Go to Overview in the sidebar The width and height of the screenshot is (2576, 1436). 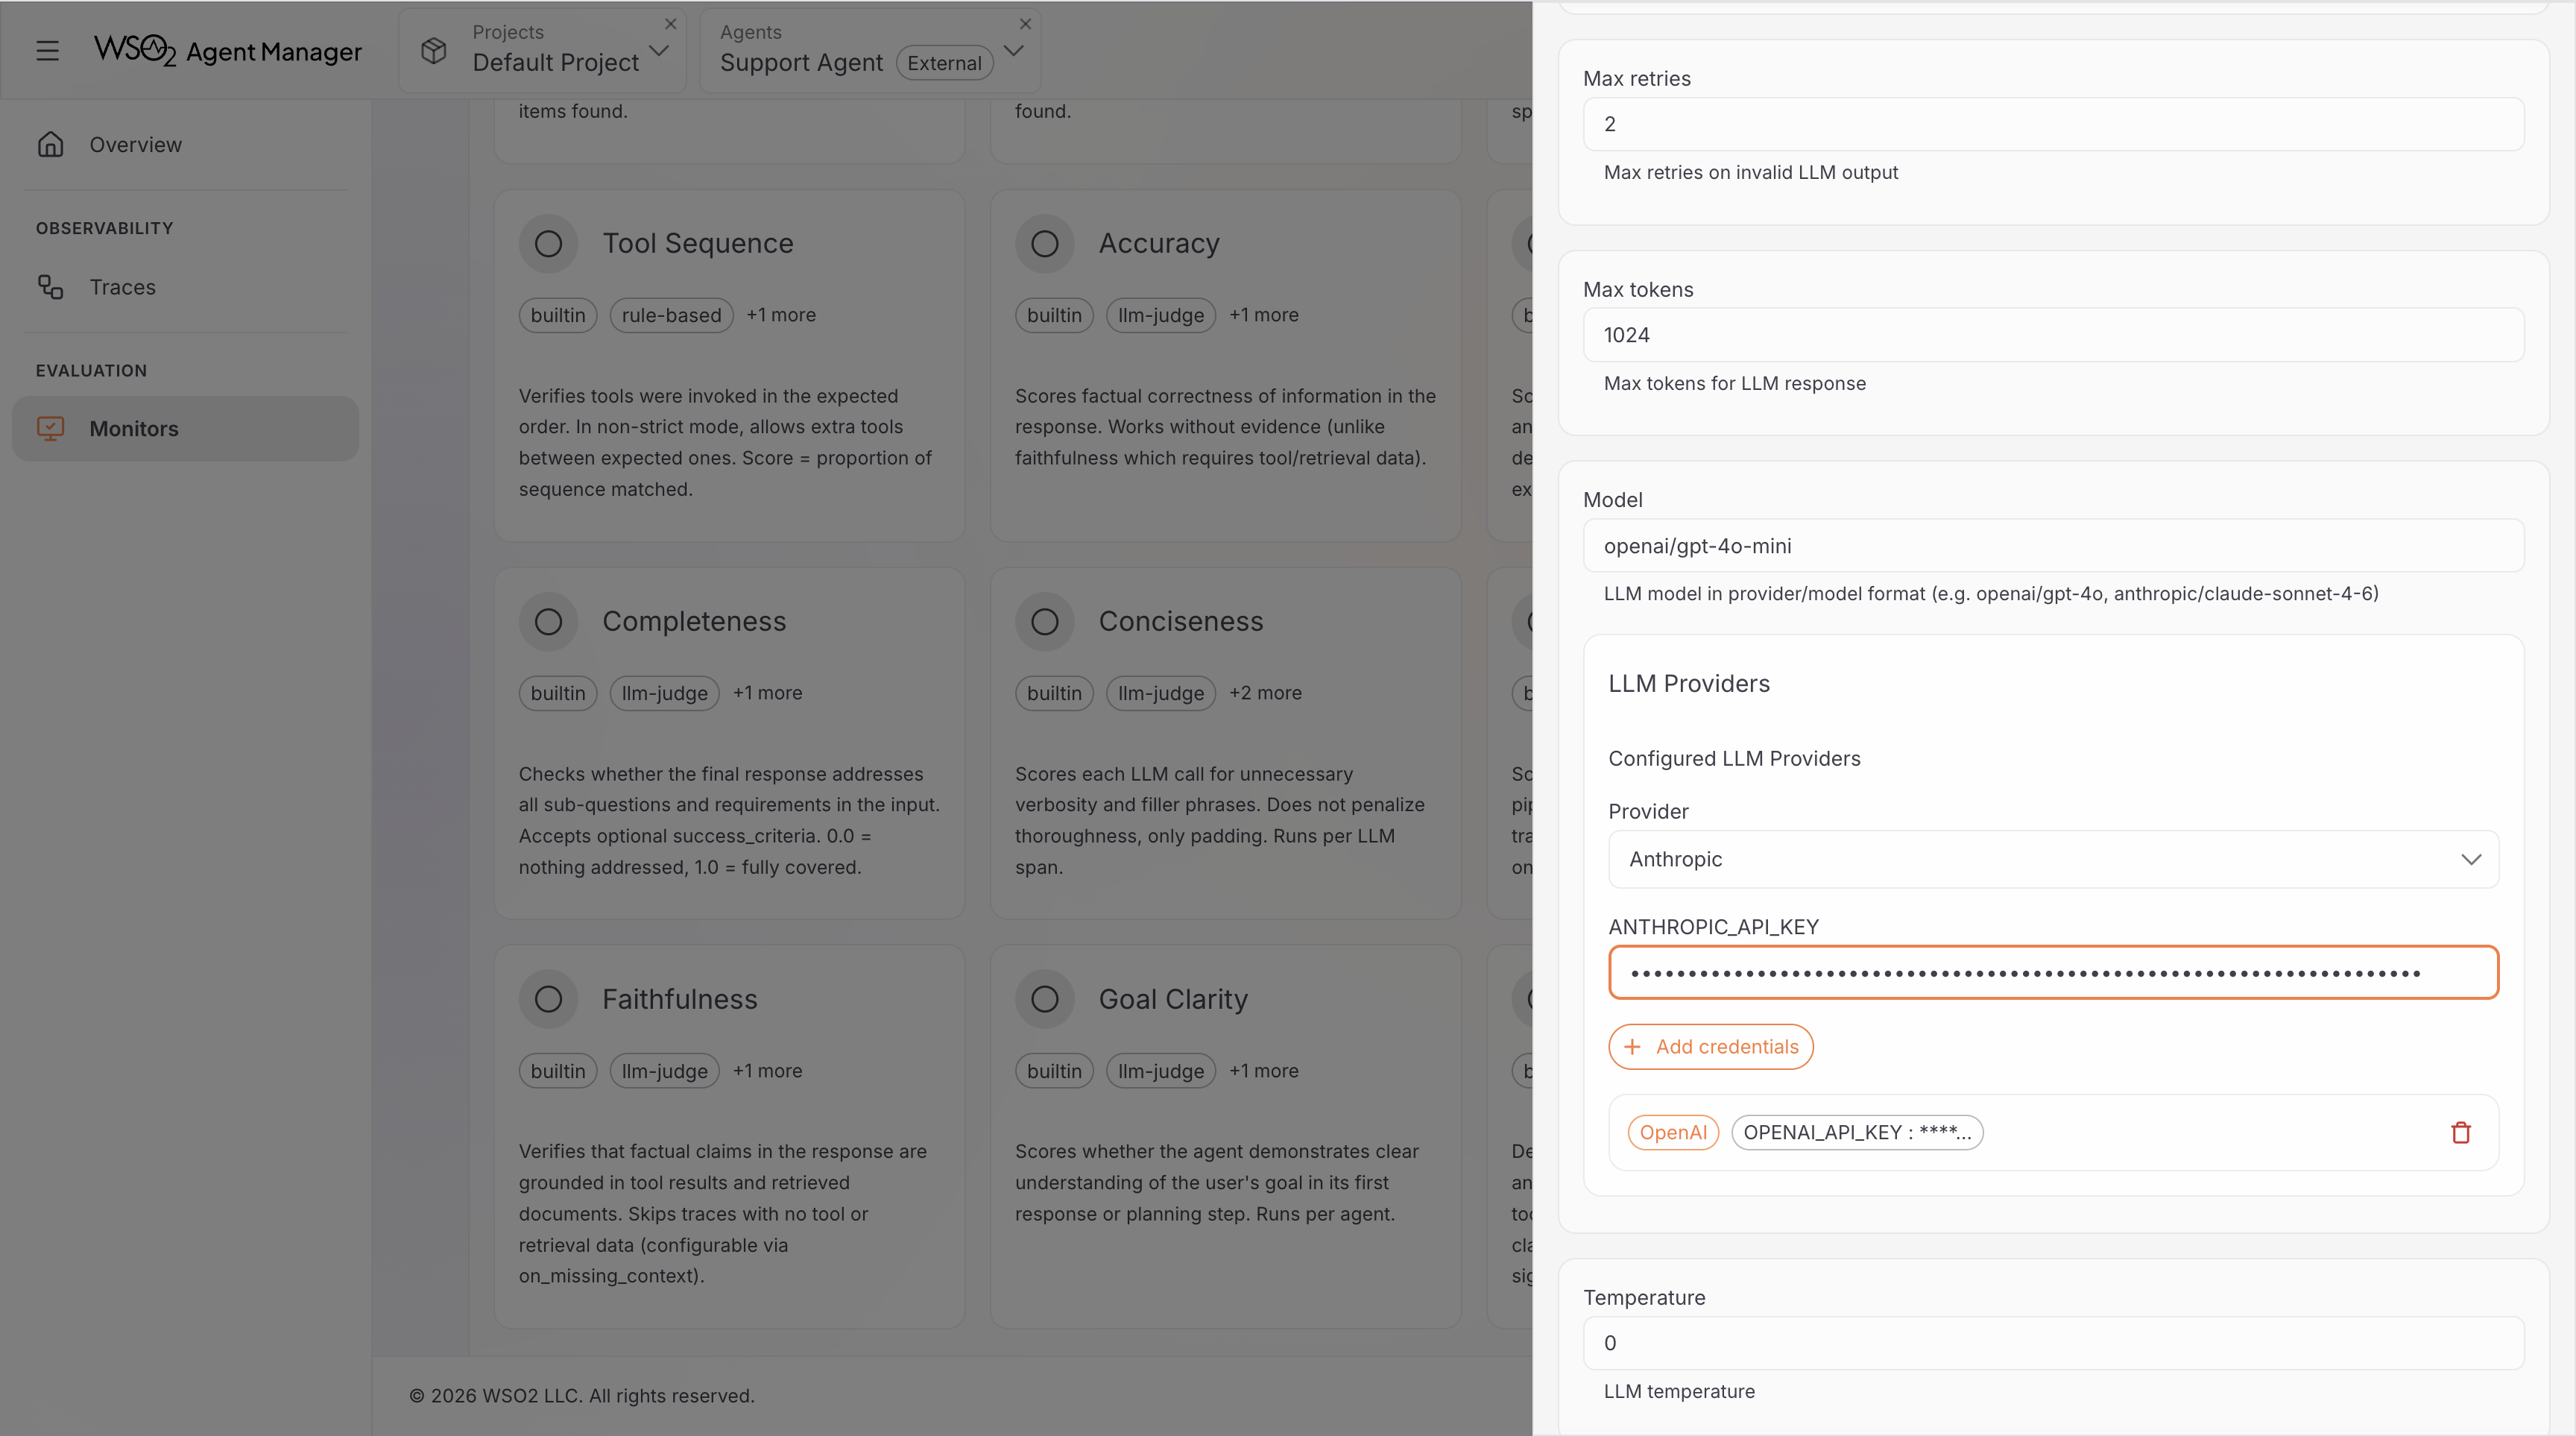(135, 145)
